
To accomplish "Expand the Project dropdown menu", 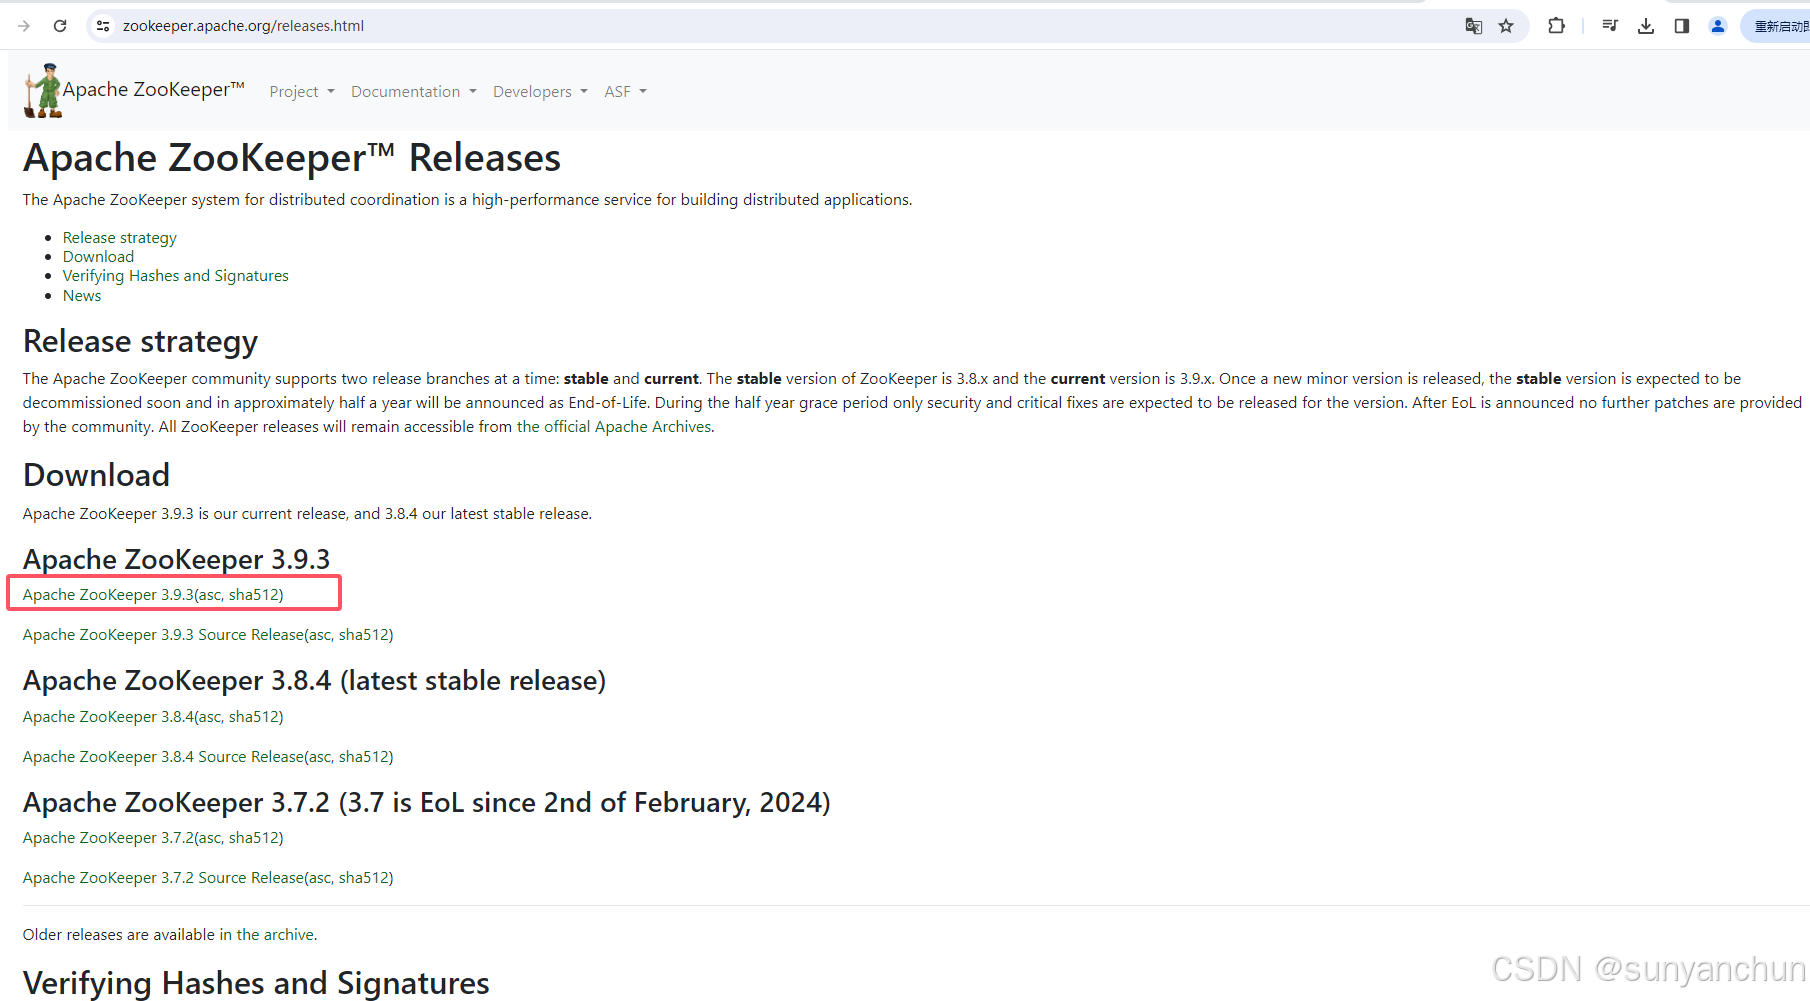I will coord(302,92).
